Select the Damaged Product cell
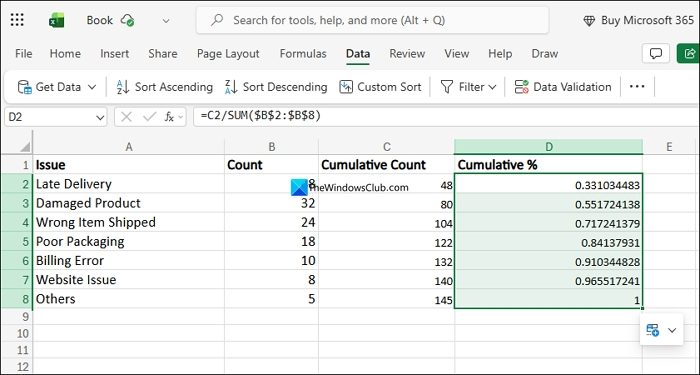 point(129,203)
